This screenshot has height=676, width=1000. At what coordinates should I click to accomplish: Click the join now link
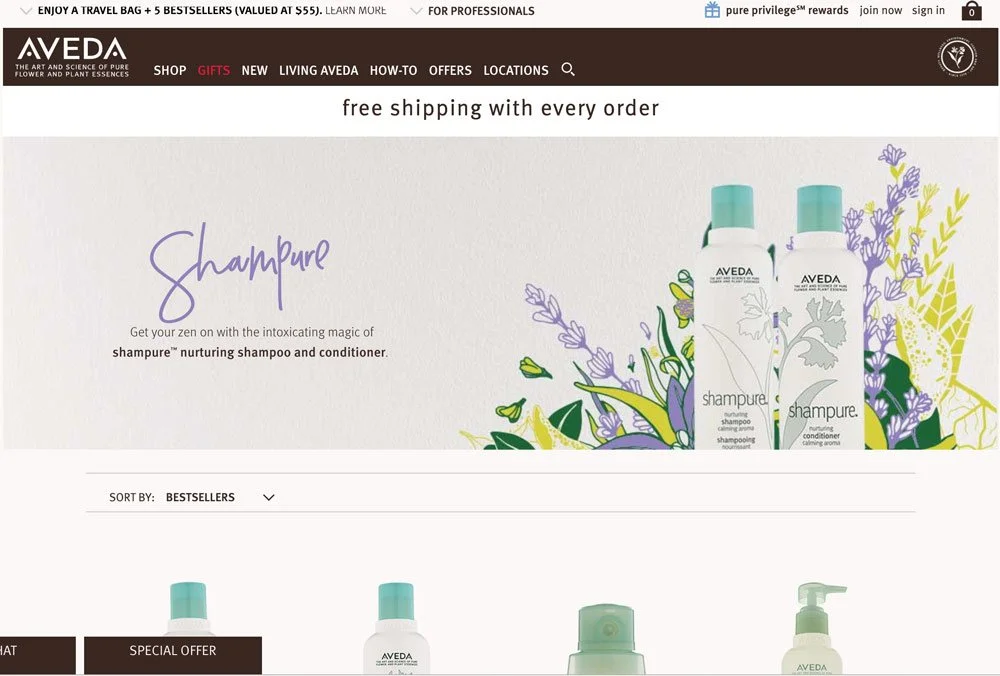(x=881, y=10)
